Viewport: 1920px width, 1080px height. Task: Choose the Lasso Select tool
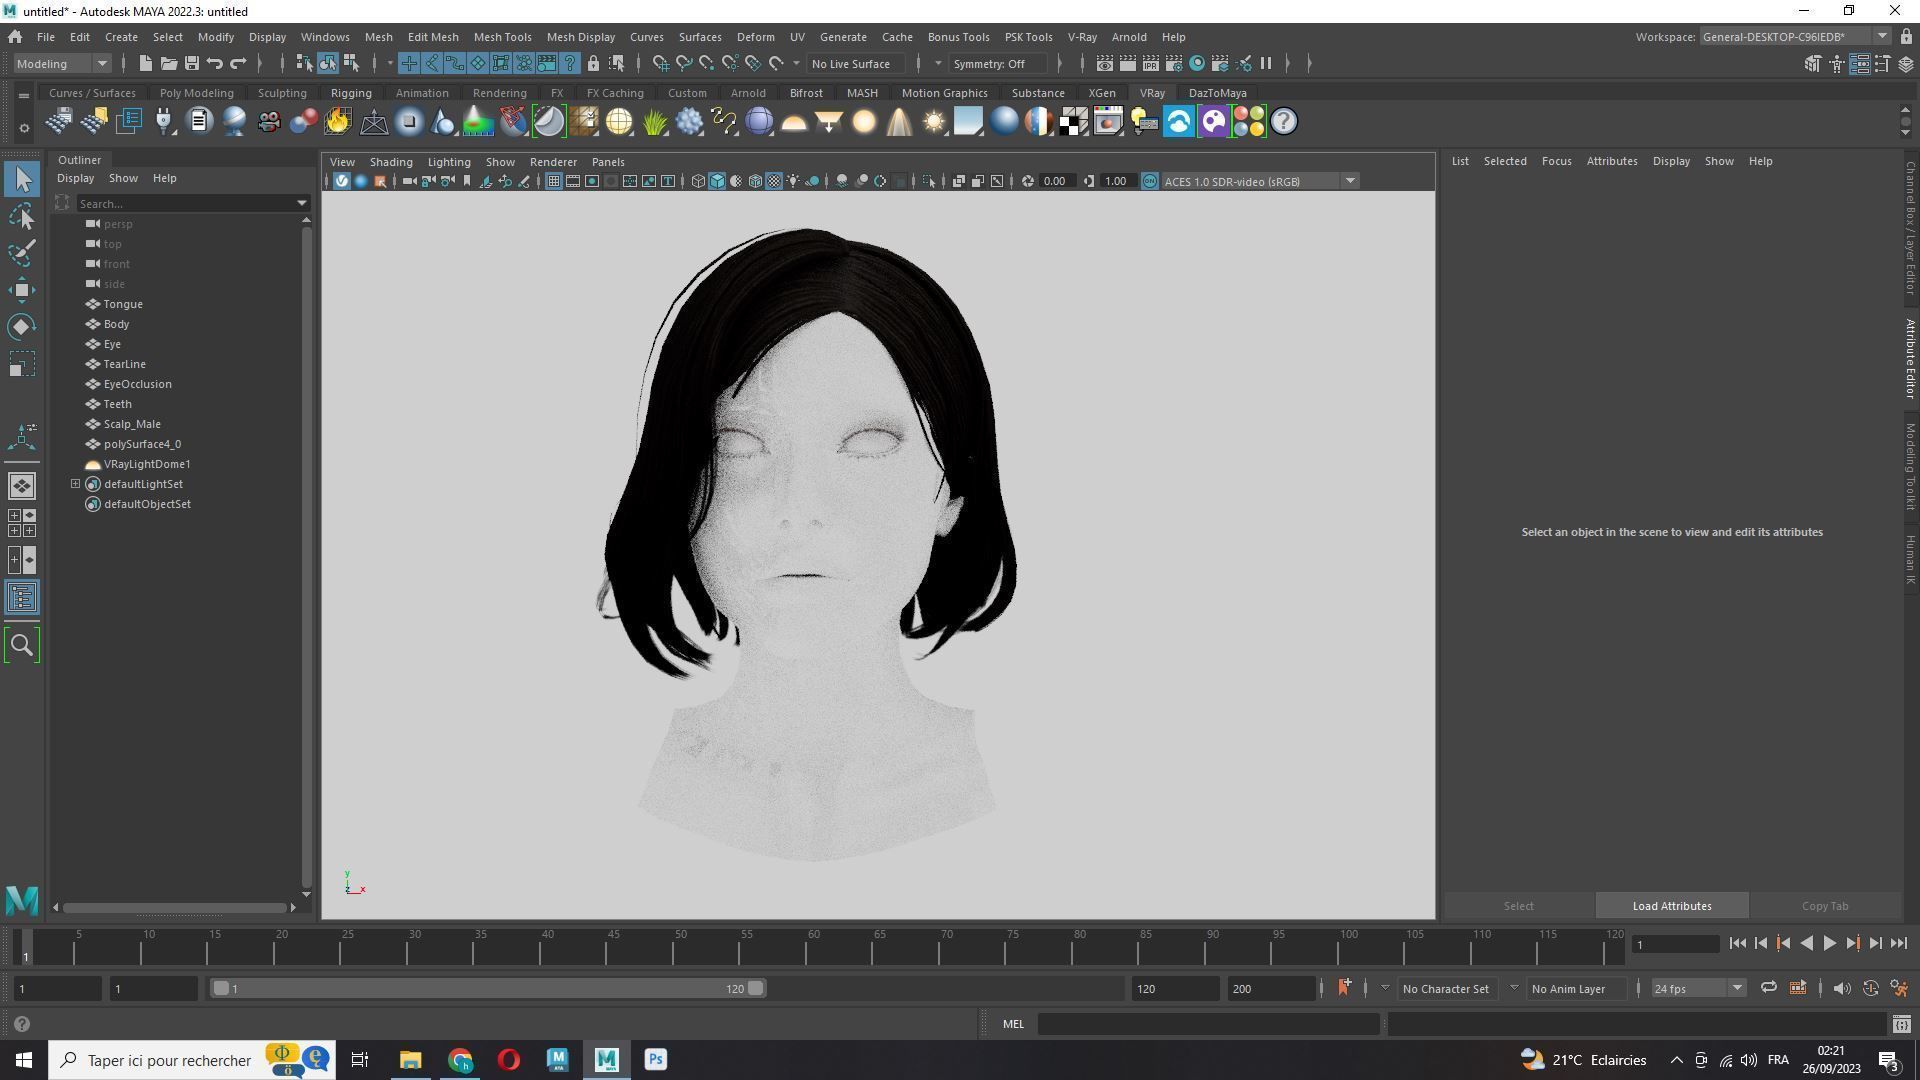(x=22, y=216)
